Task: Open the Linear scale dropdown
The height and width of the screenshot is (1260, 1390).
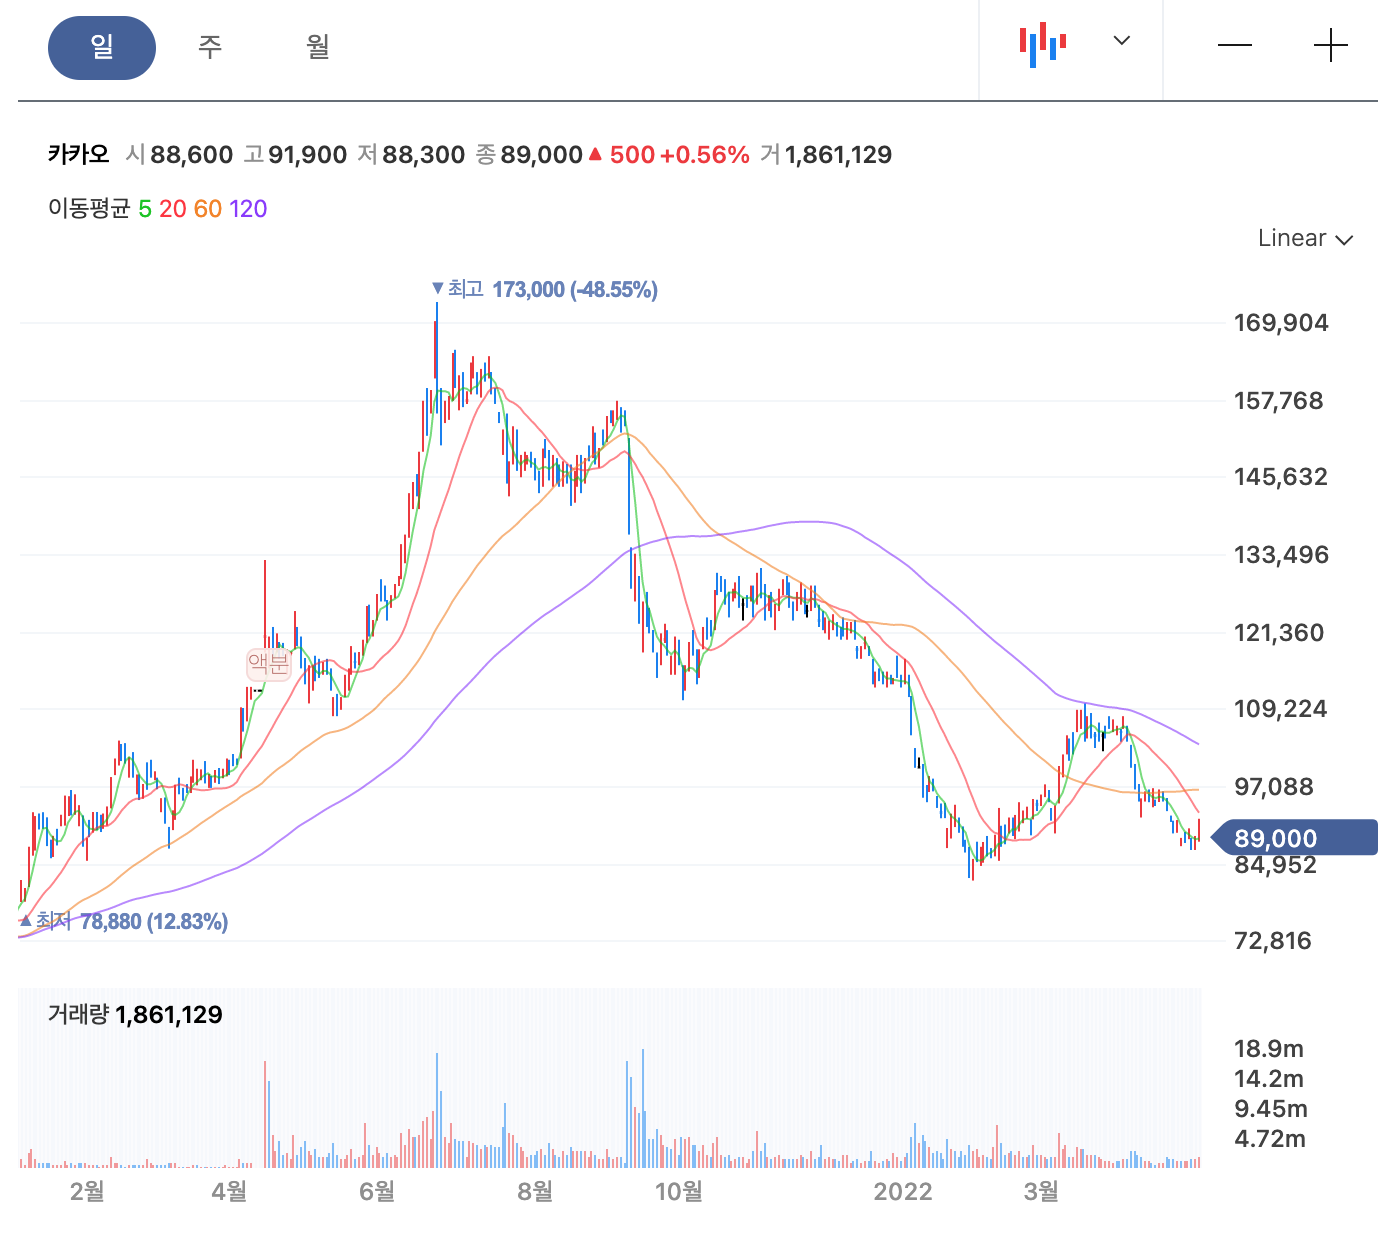Action: [1305, 238]
